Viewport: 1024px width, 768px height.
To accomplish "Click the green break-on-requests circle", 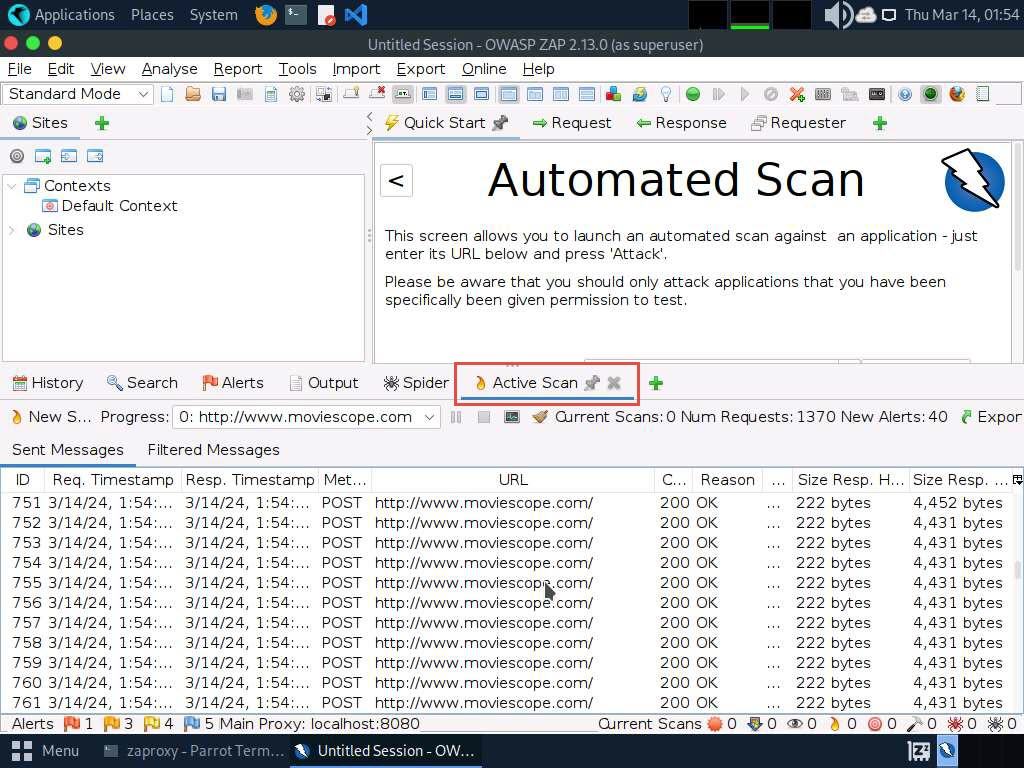I will pyautogui.click(x=692, y=94).
